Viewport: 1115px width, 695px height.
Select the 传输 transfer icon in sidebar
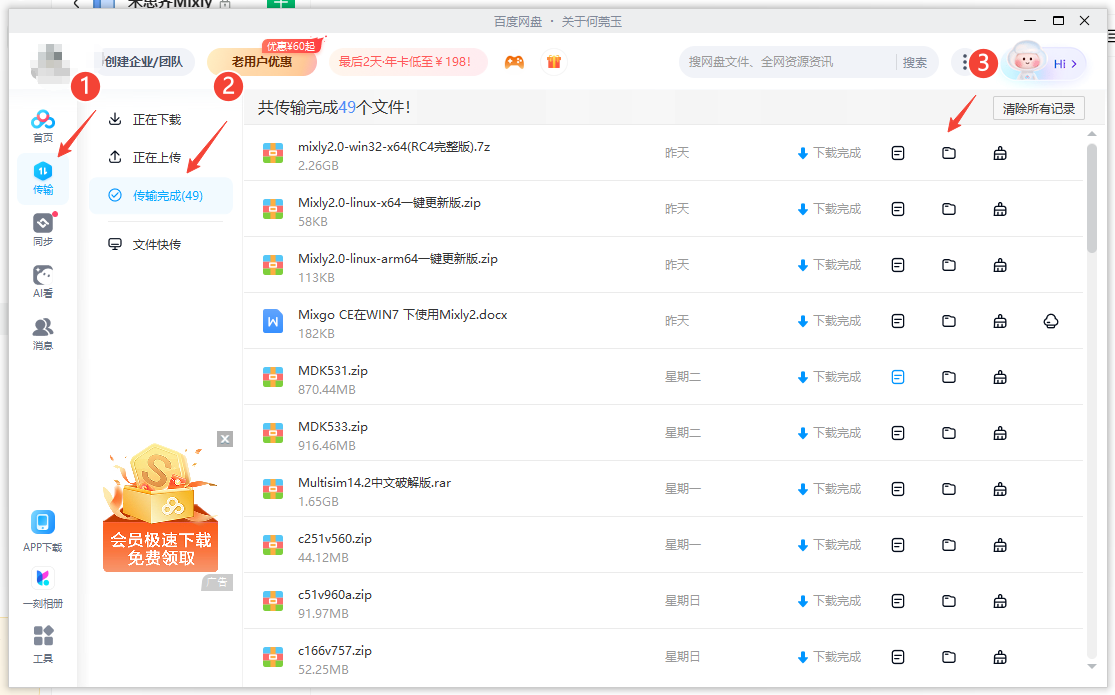[x=43, y=178]
